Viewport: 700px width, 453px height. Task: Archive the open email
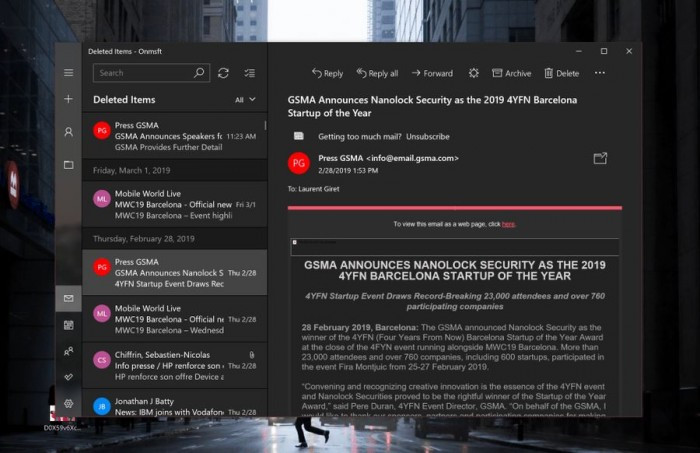[512, 73]
